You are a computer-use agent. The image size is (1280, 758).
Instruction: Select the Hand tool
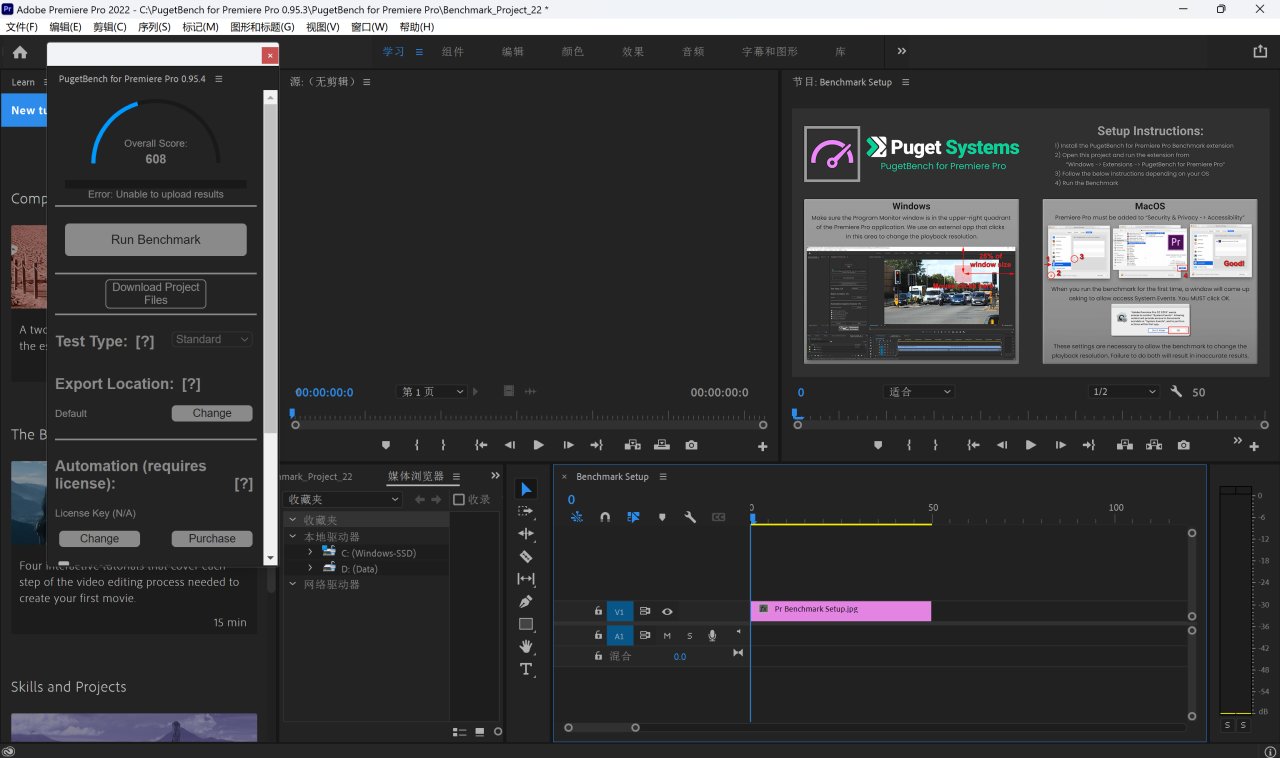pyautogui.click(x=526, y=646)
